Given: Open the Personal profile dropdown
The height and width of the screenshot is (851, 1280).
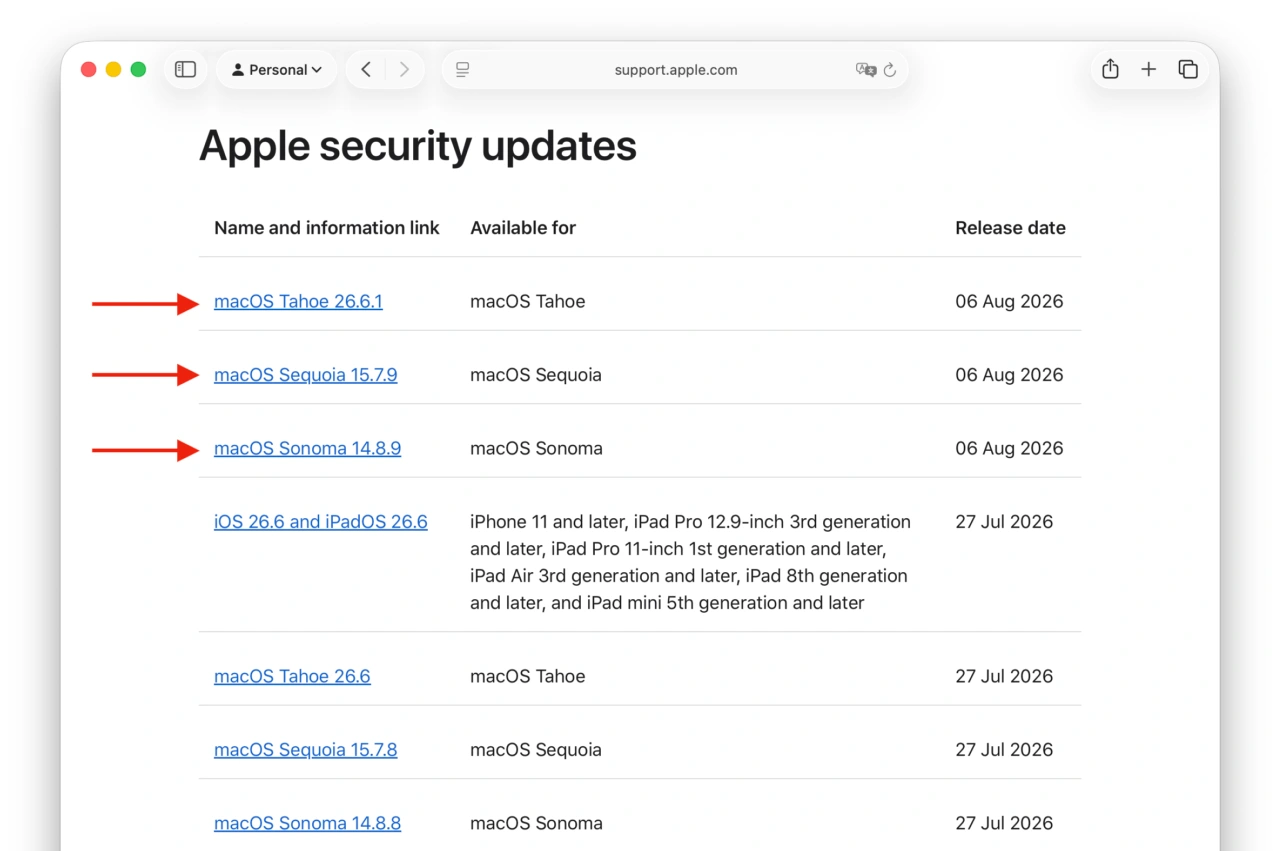Looking at the screenshot, I should pyautogui.click(x=277, y=70).
